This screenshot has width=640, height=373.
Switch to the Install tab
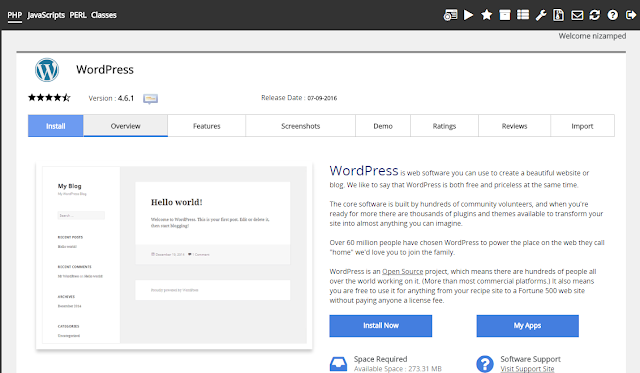click(x=56, y=126)
